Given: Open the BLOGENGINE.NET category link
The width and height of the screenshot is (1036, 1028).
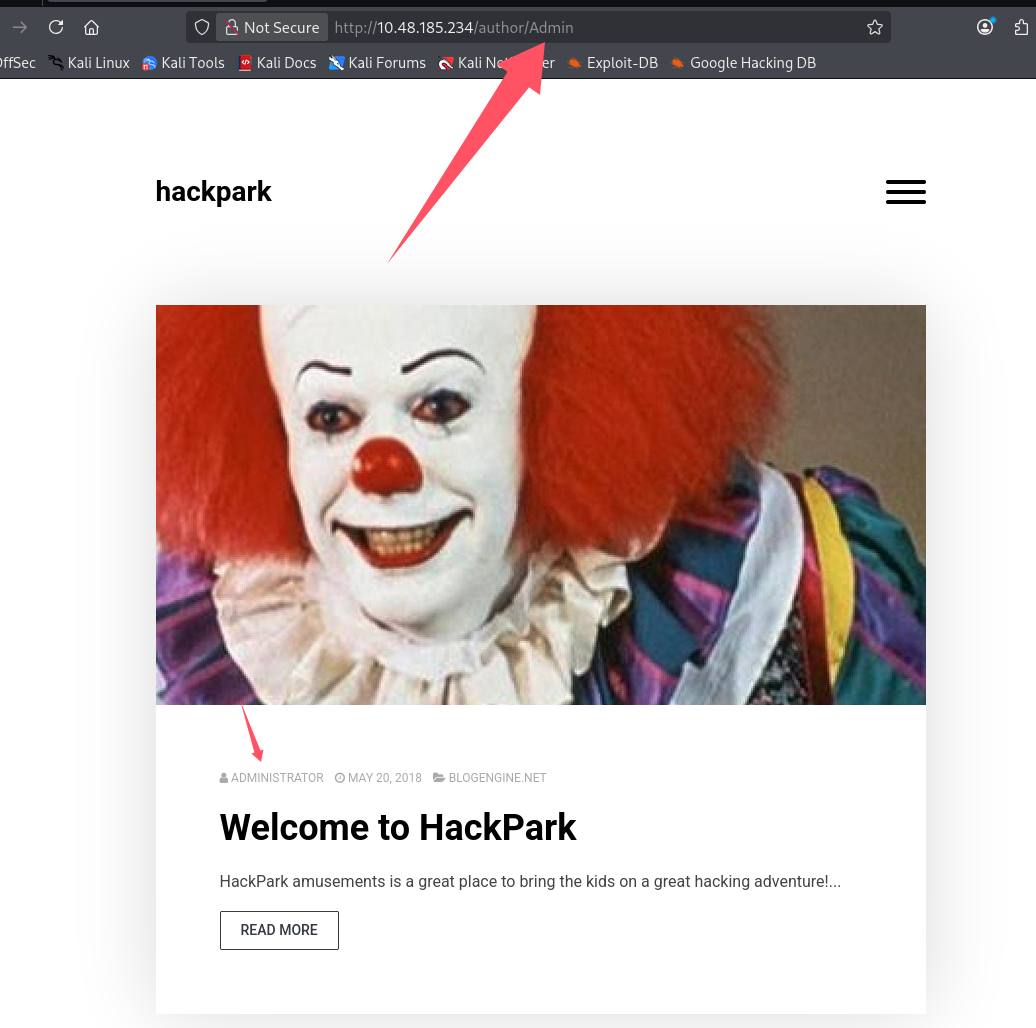Looking at the screenshot, I should (x=497, y=778).
